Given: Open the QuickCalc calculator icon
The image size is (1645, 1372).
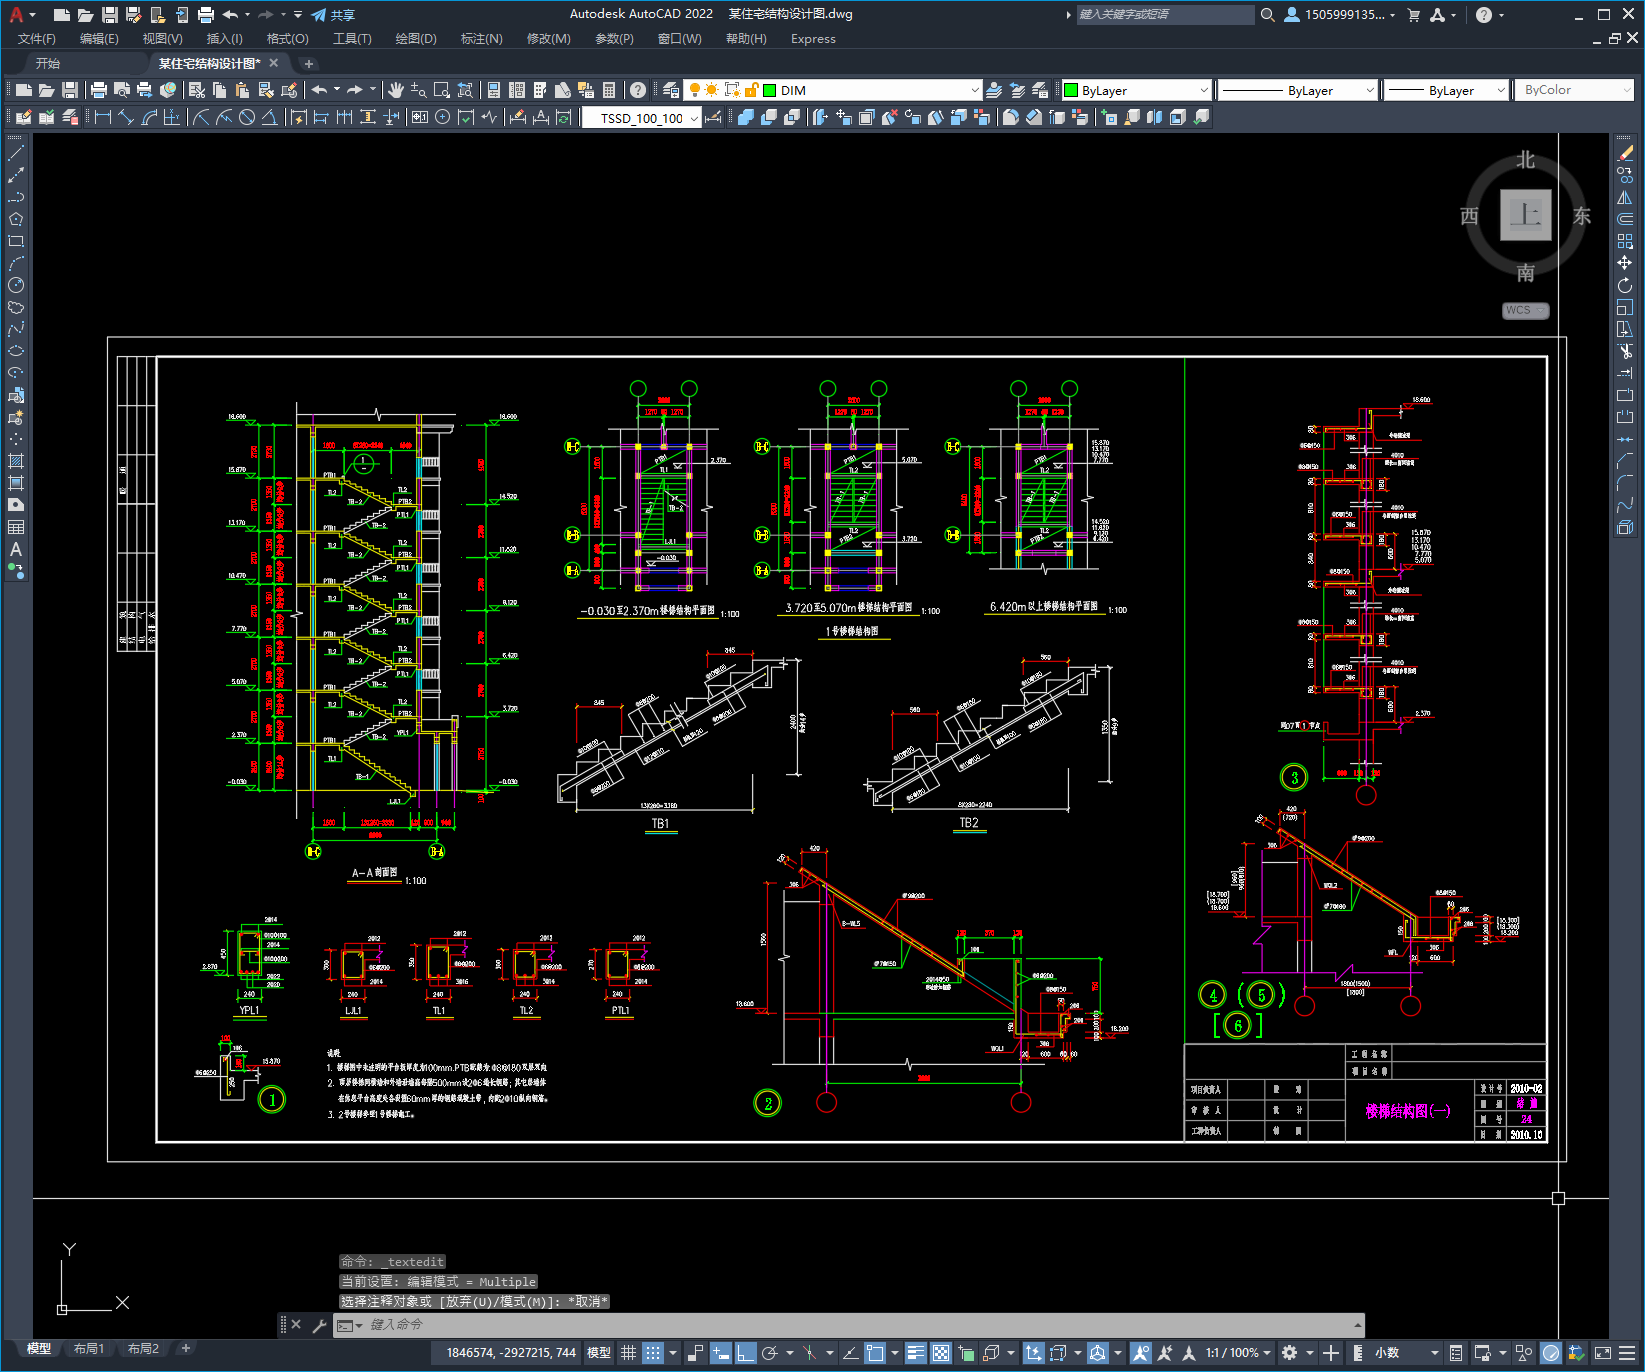Looking at the screenshot, I should [x=609, y=90].
